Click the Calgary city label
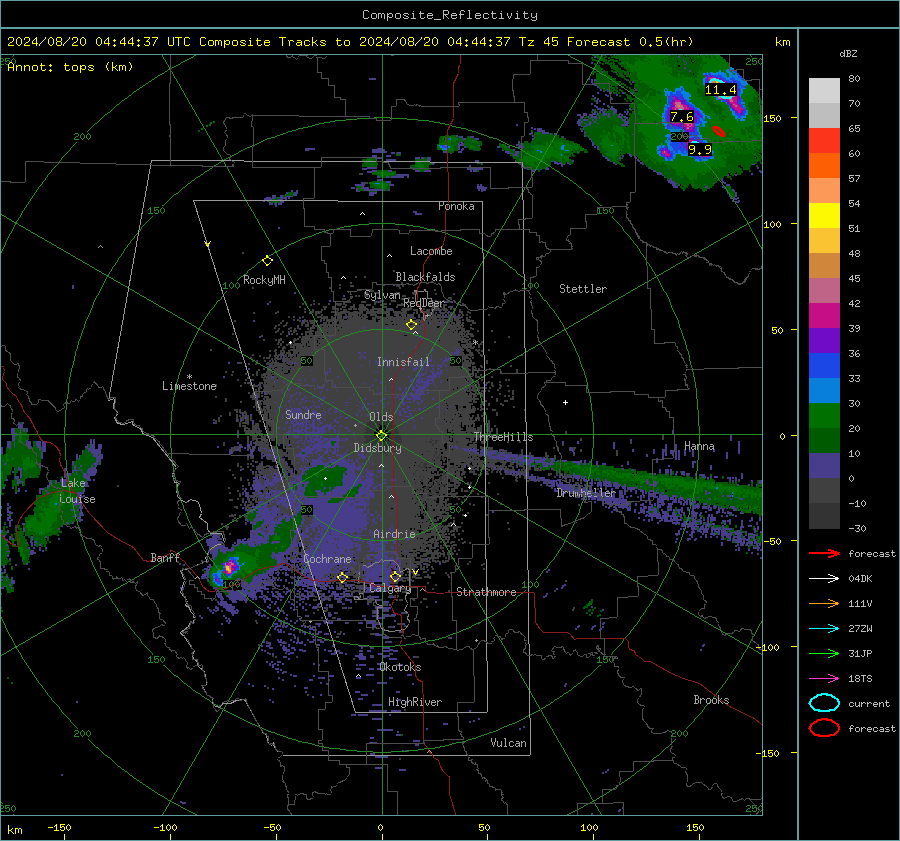The height and width of the screenshot is (841, 900). [x=390, y=588]
